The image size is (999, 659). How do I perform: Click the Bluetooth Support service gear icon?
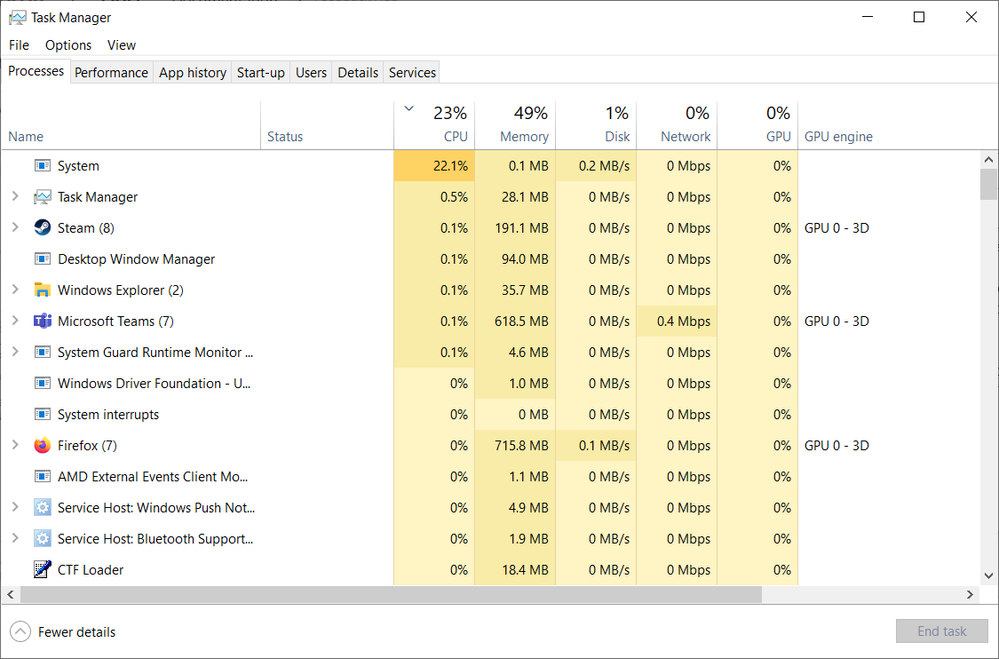42,539
